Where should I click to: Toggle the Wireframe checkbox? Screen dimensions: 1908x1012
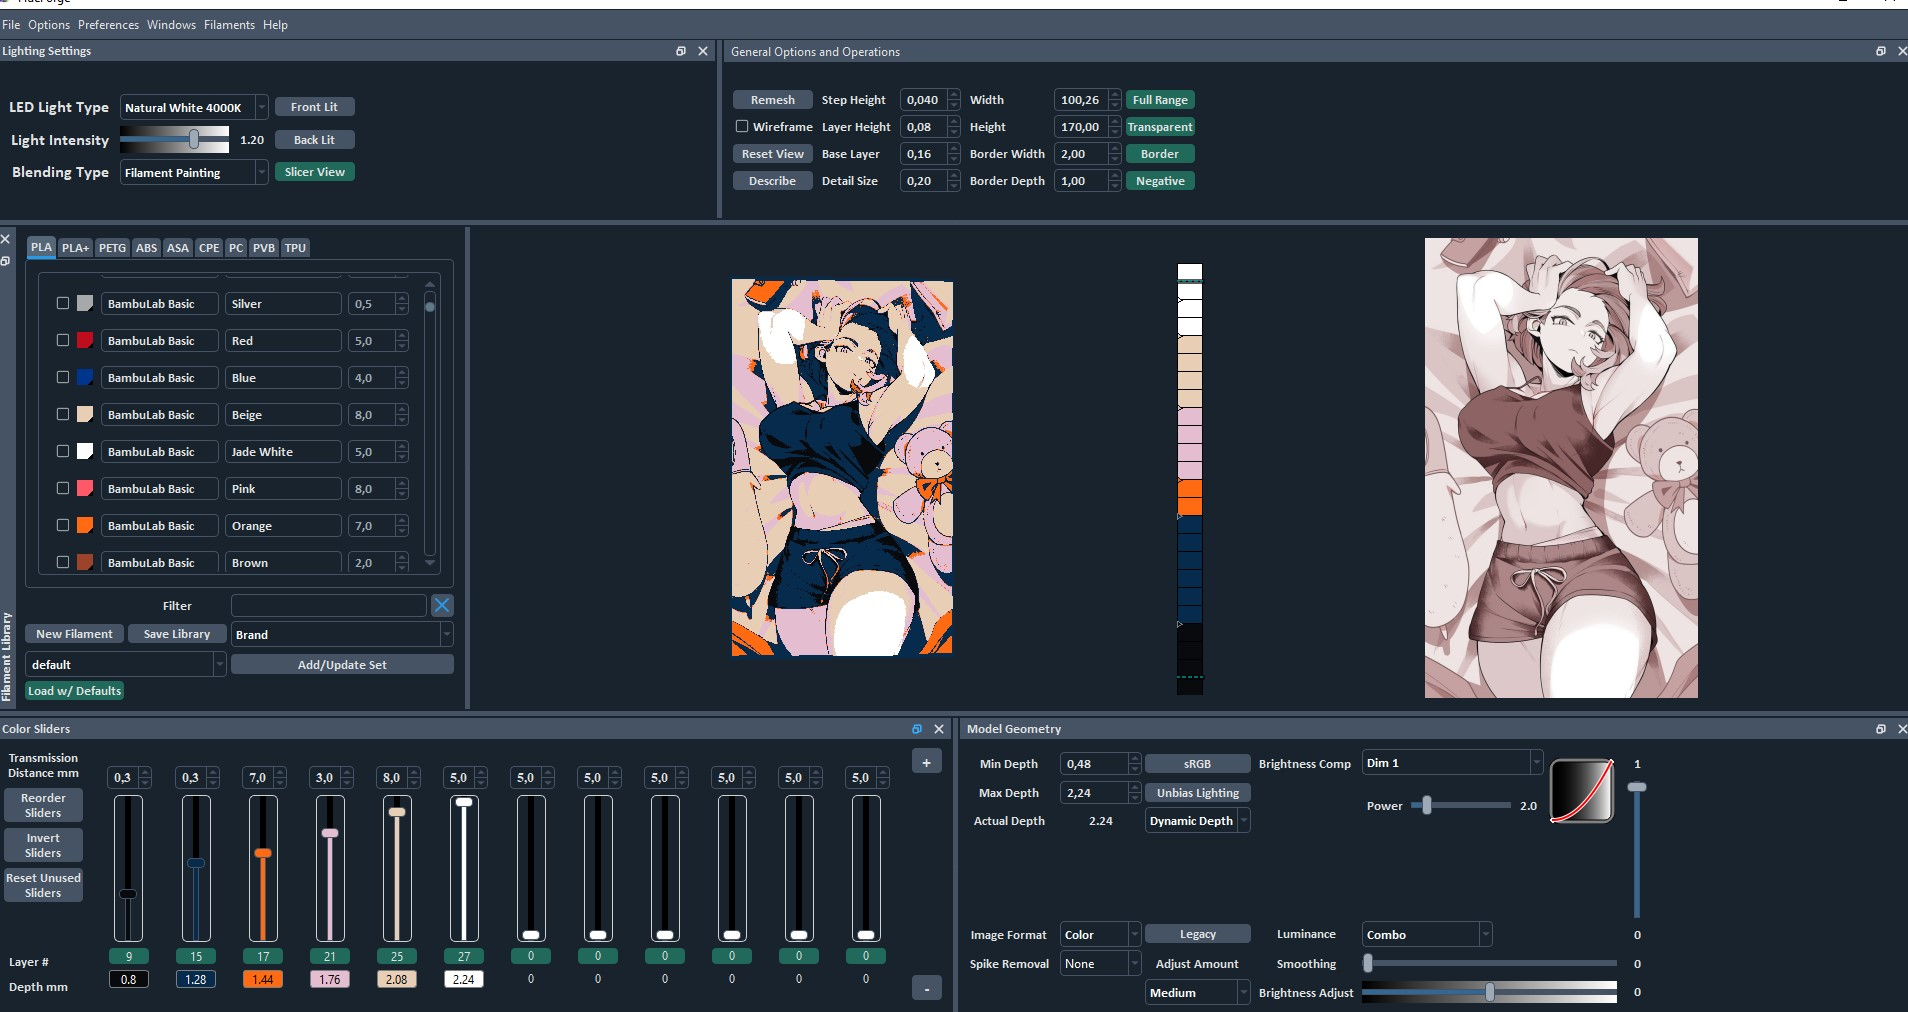coord(742,126)
